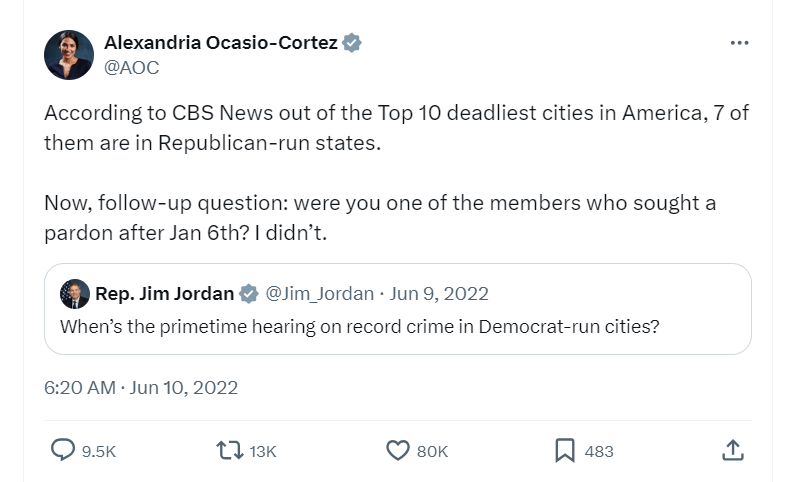This screenshot has height=482, width=800.
Task: Click the 13K reposts count
Action: point(262,452)
